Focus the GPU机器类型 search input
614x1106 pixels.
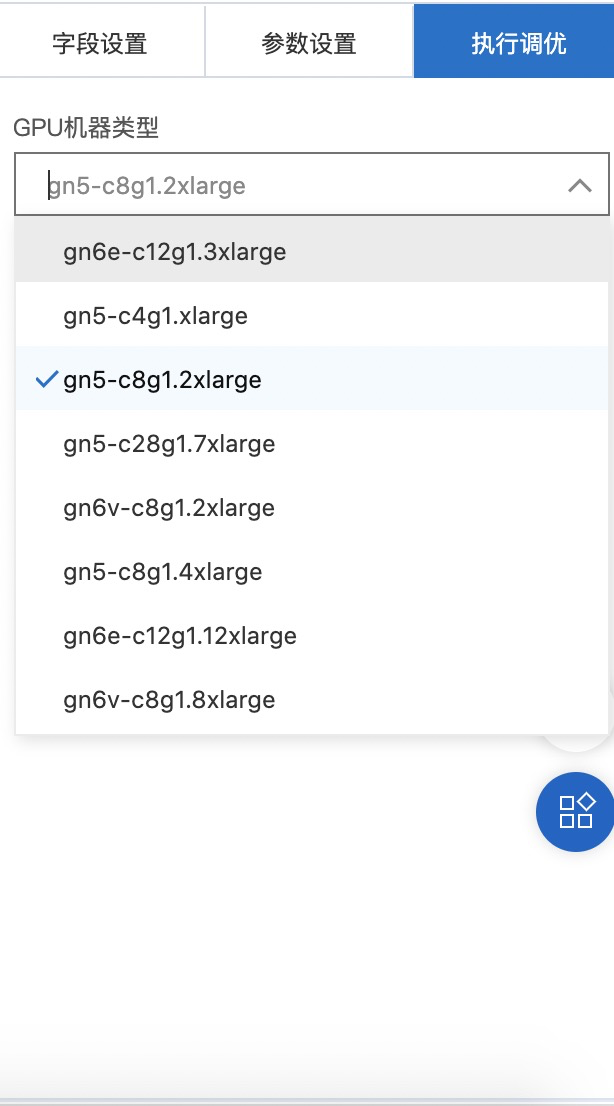point(311,184)
